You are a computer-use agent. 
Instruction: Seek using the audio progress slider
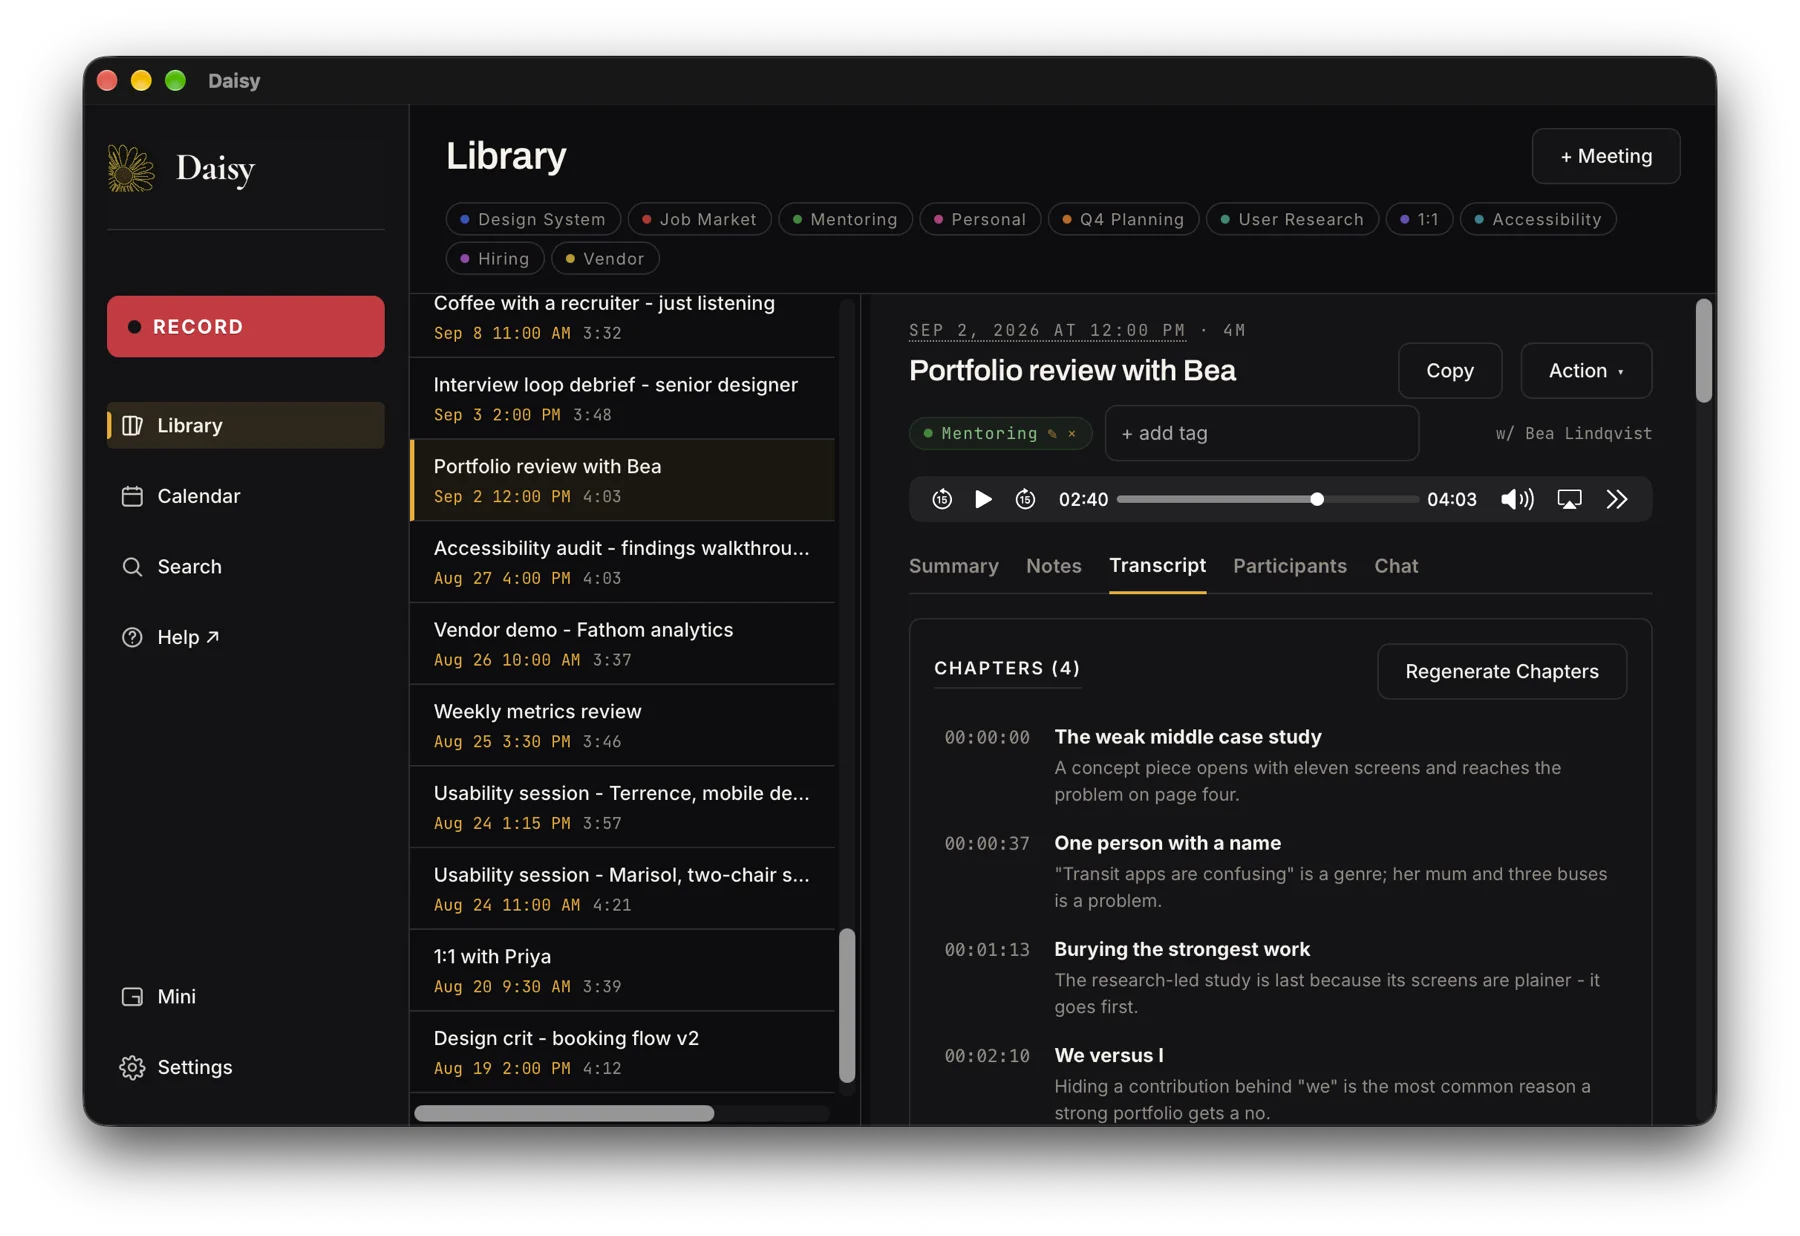pyautogui.click(x=1267, y=499)
